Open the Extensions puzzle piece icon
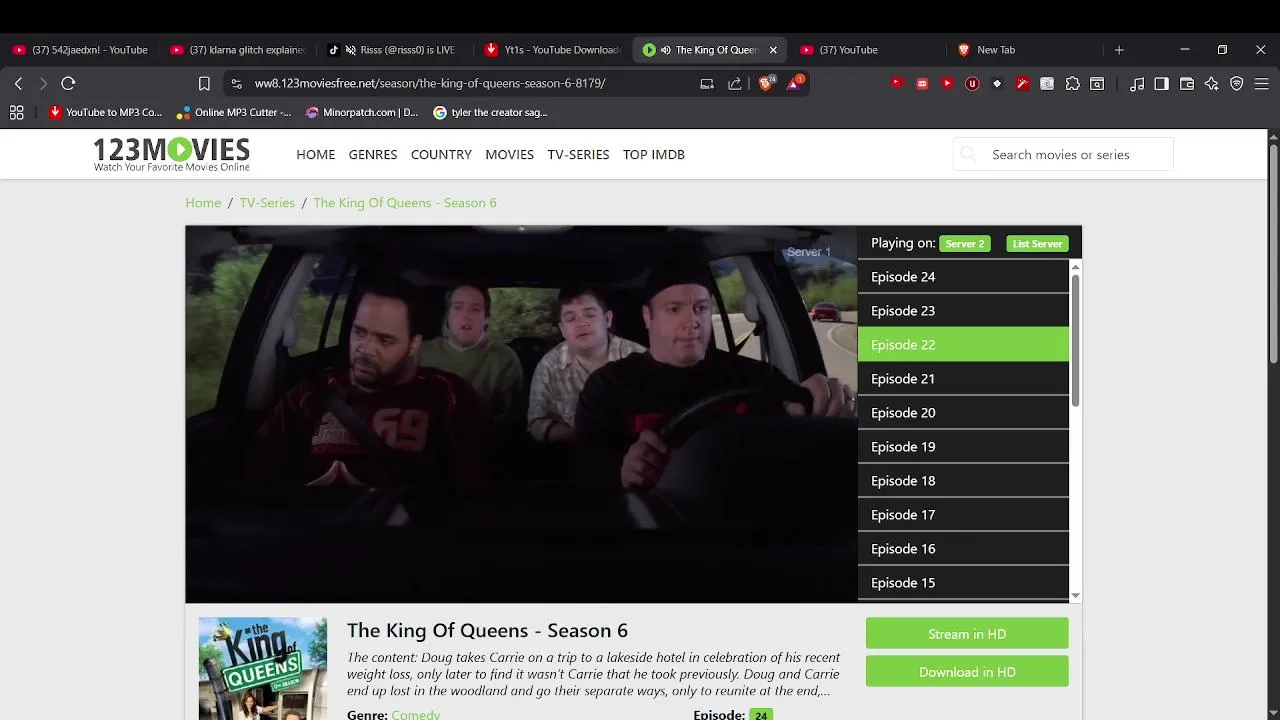This screenshot has width=1280, height=720. (x=1073, y=84)
